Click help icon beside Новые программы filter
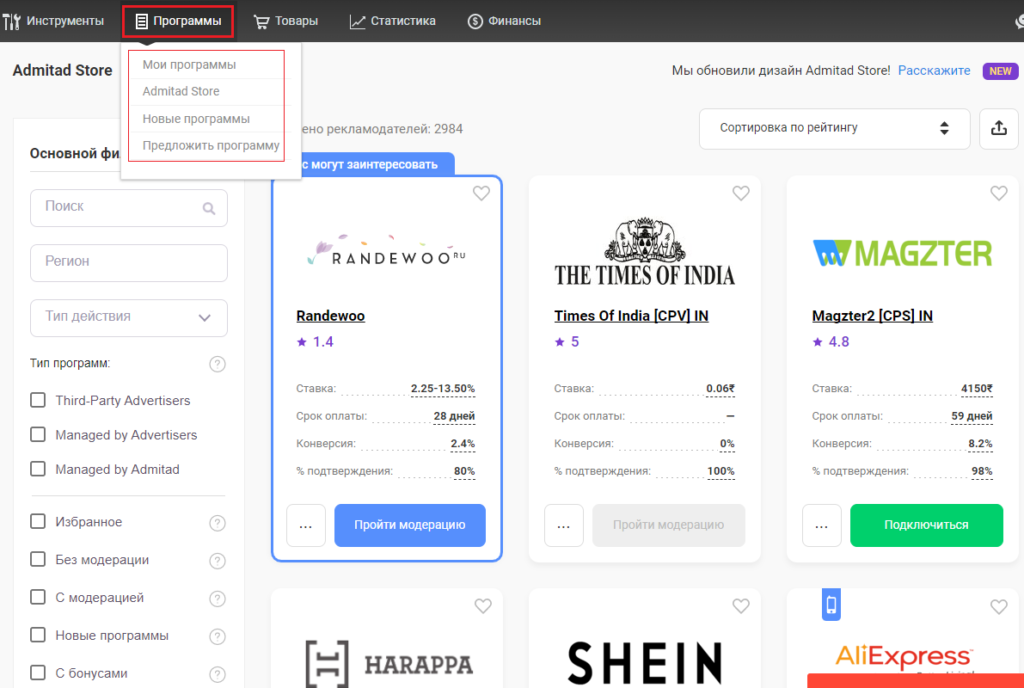 coord(217,636)
